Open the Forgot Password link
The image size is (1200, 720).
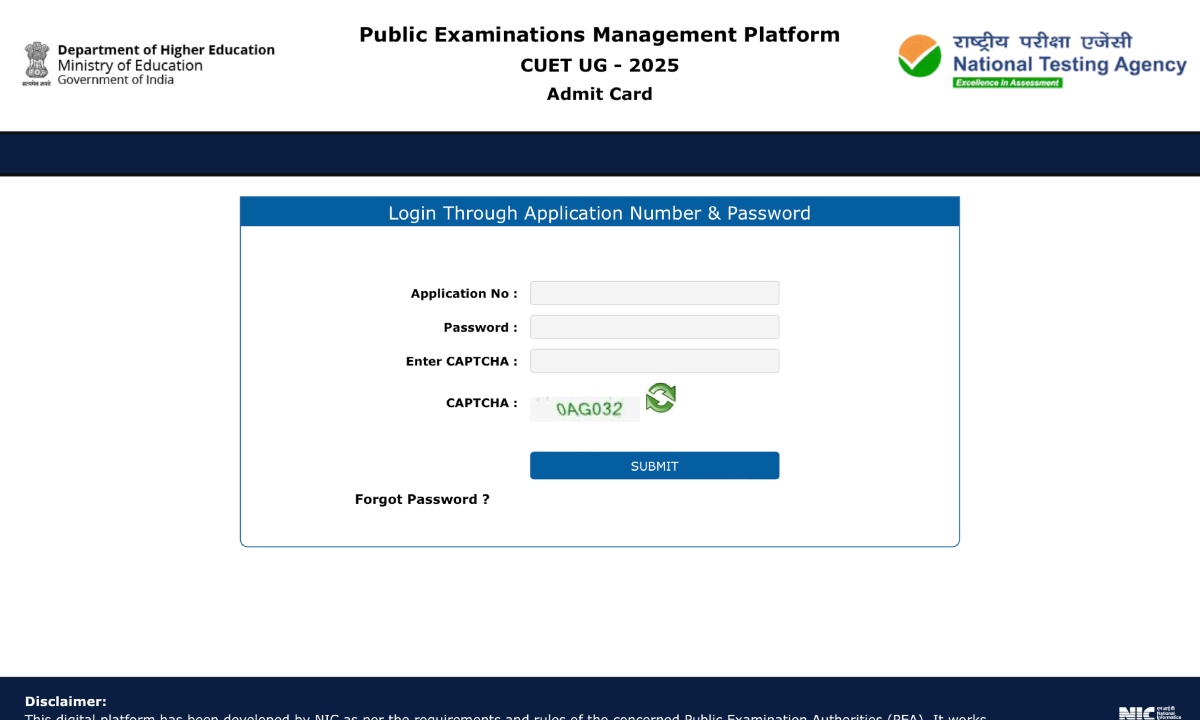pos(422,499)
